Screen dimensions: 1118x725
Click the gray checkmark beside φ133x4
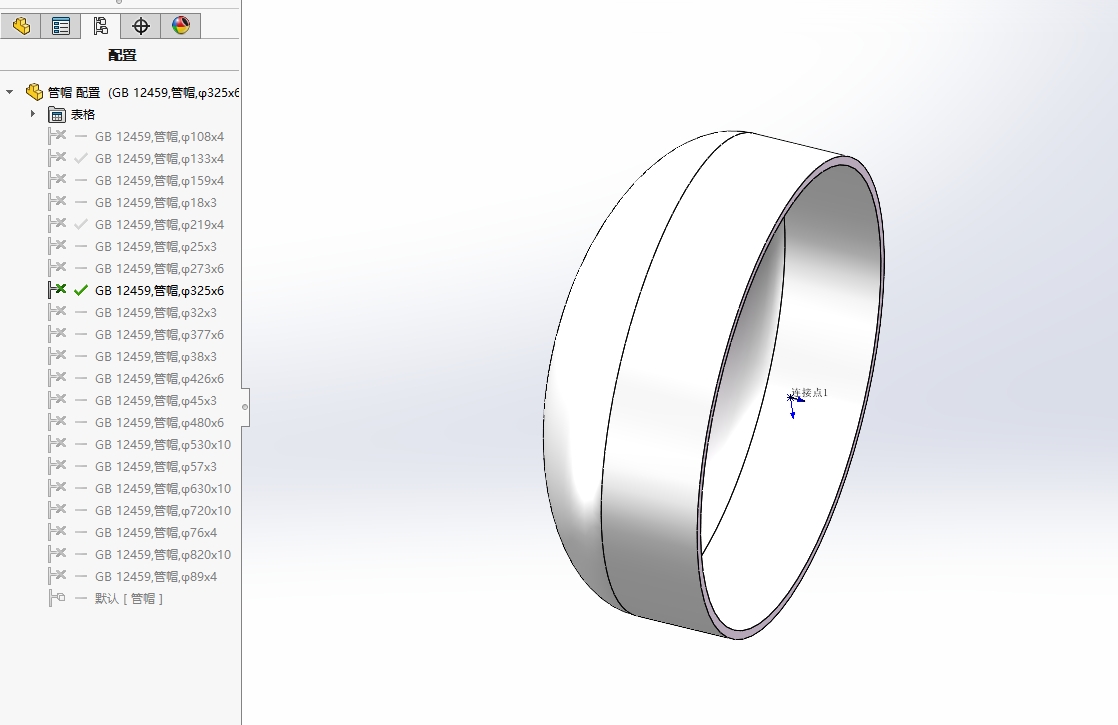pos(81,158)
